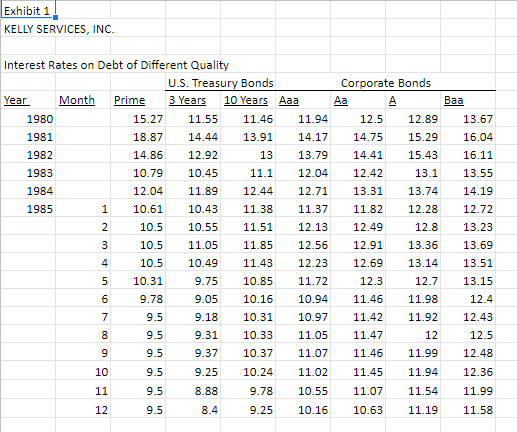Select month 5 Prime value 10.31
This screenshot has height=432, width=517.
pyautogui.click(x=138, y=281)
